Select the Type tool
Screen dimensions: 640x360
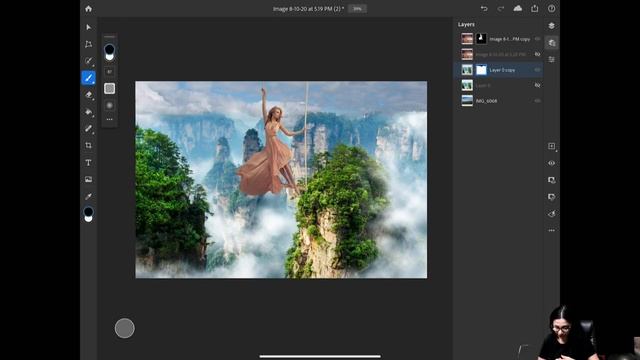(89, 162)
